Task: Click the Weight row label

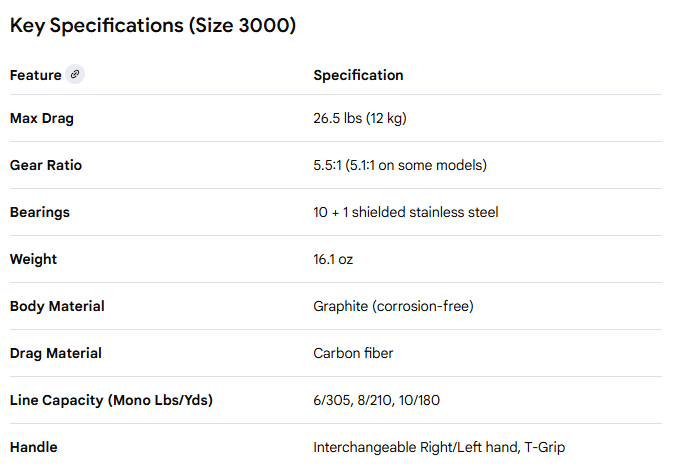Action: (x=33, y=260)
